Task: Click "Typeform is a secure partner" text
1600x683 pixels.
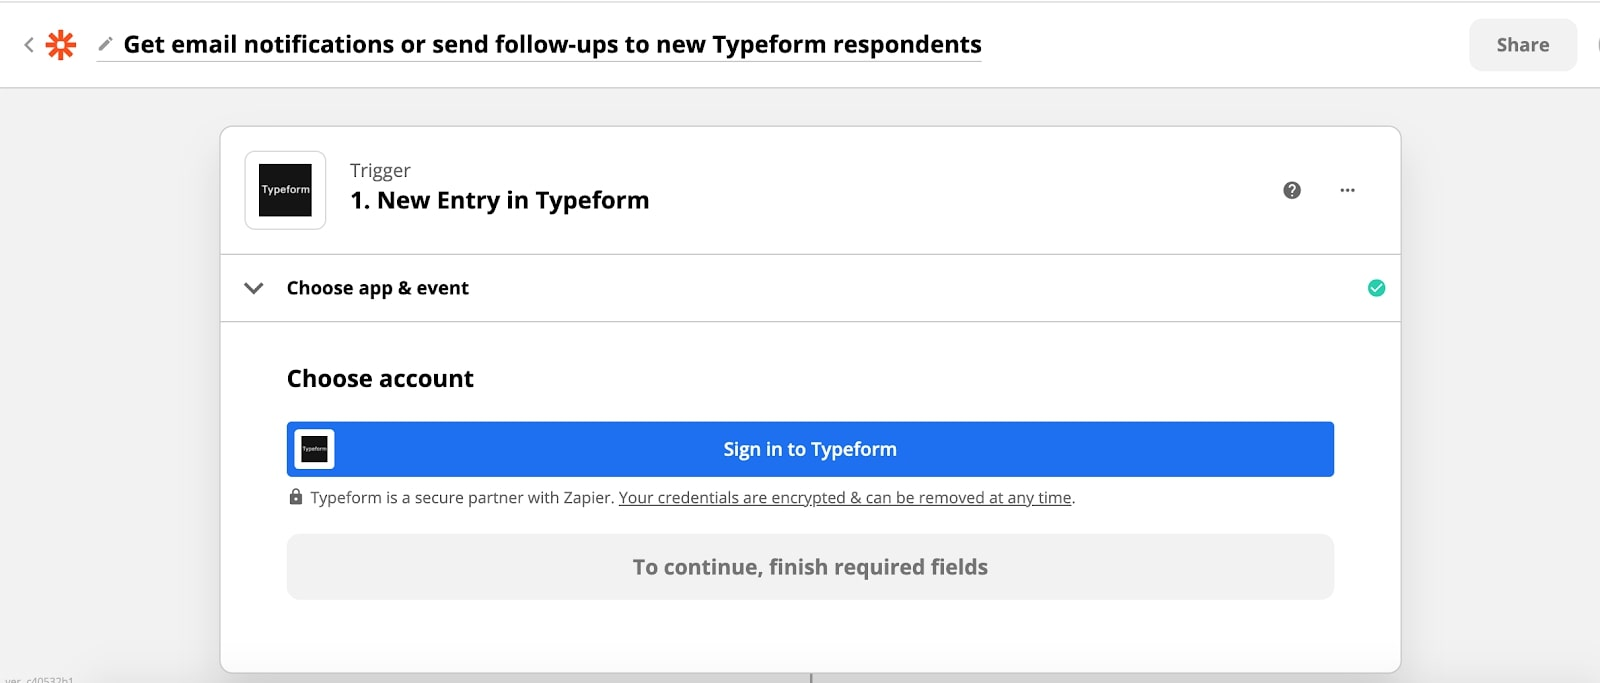Action: pyautogui.click(x=461, y=498)
